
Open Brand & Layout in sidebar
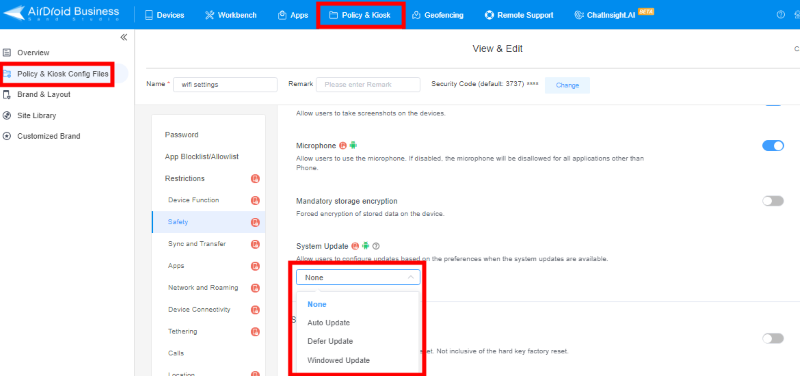(44, 94)
